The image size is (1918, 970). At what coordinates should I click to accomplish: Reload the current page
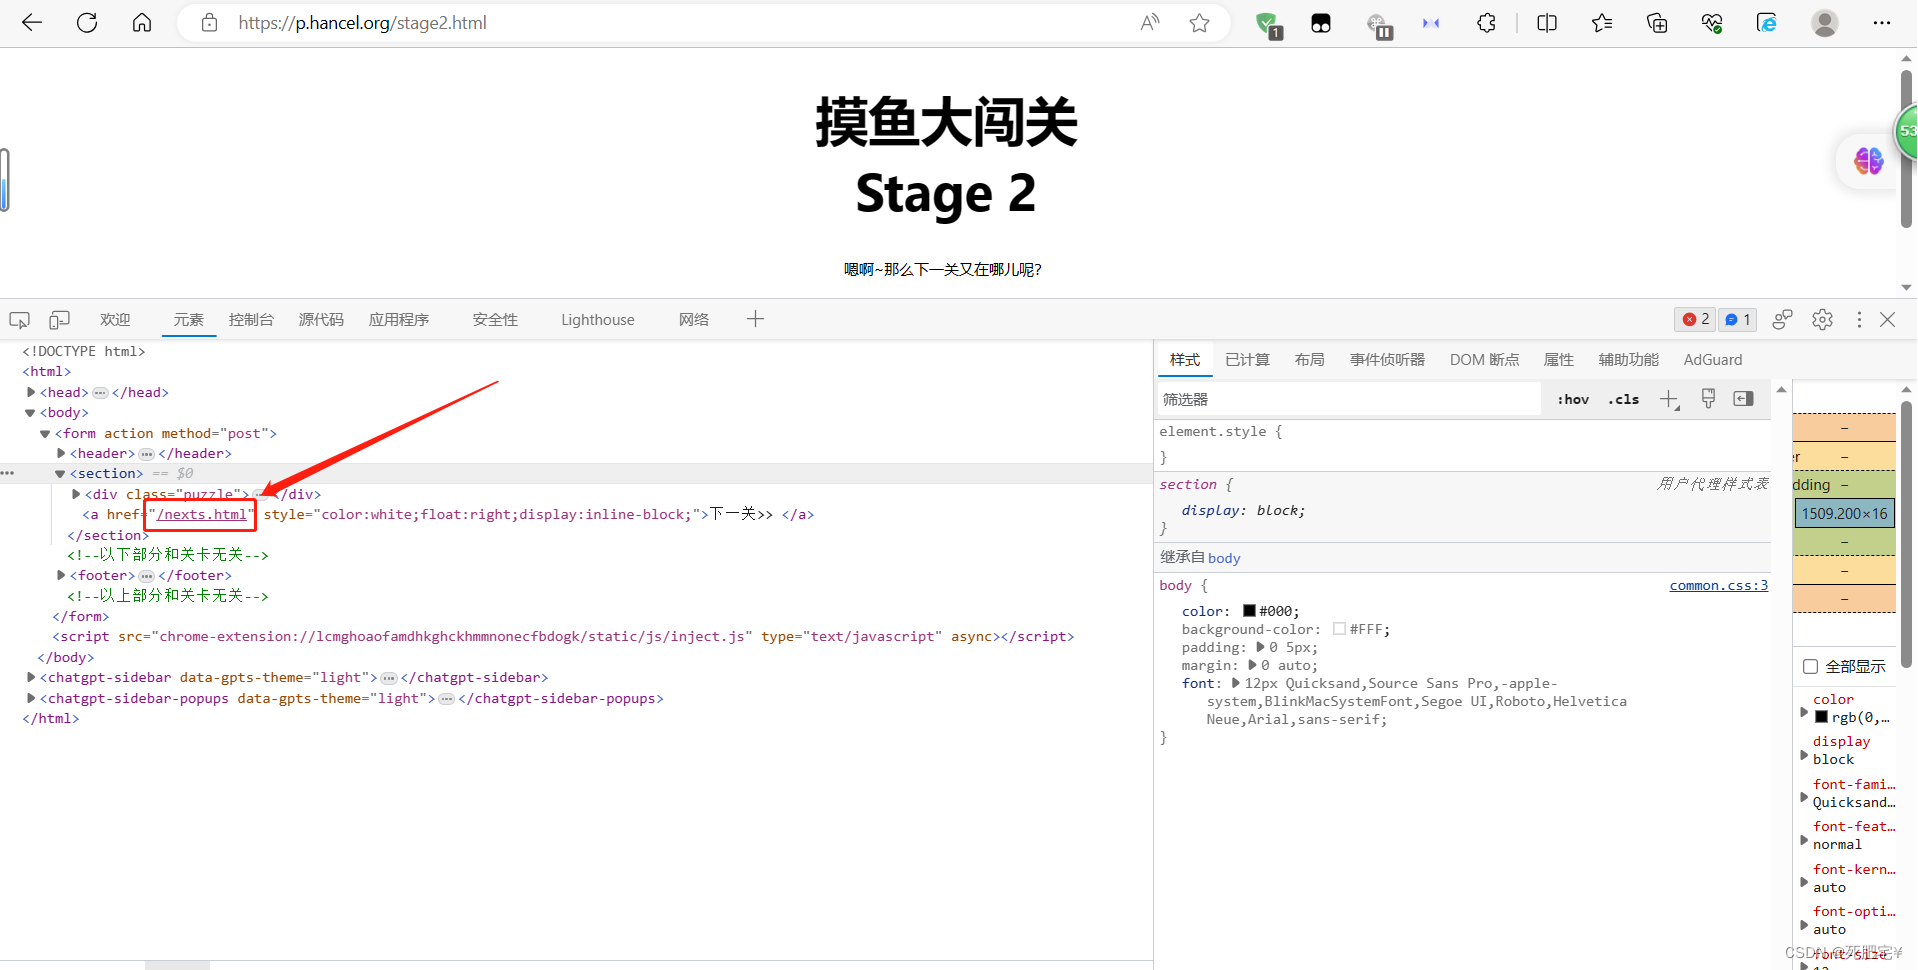[x=87, y=23]
